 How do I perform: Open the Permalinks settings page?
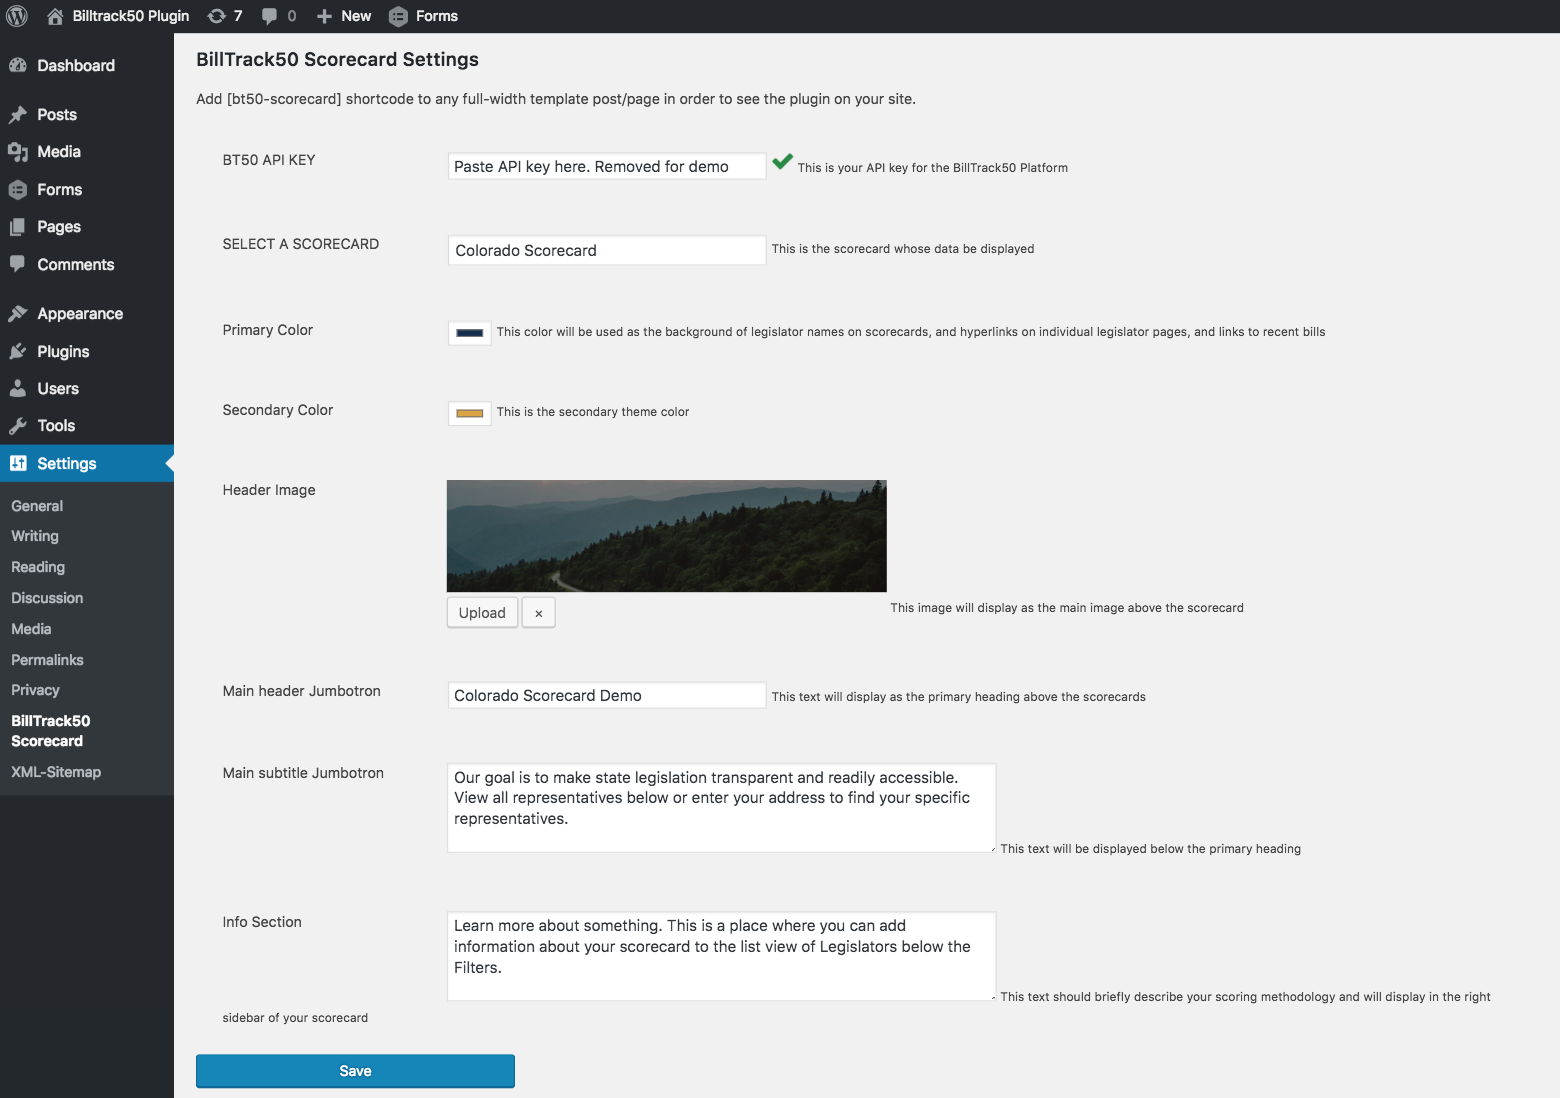pos(47,660)
